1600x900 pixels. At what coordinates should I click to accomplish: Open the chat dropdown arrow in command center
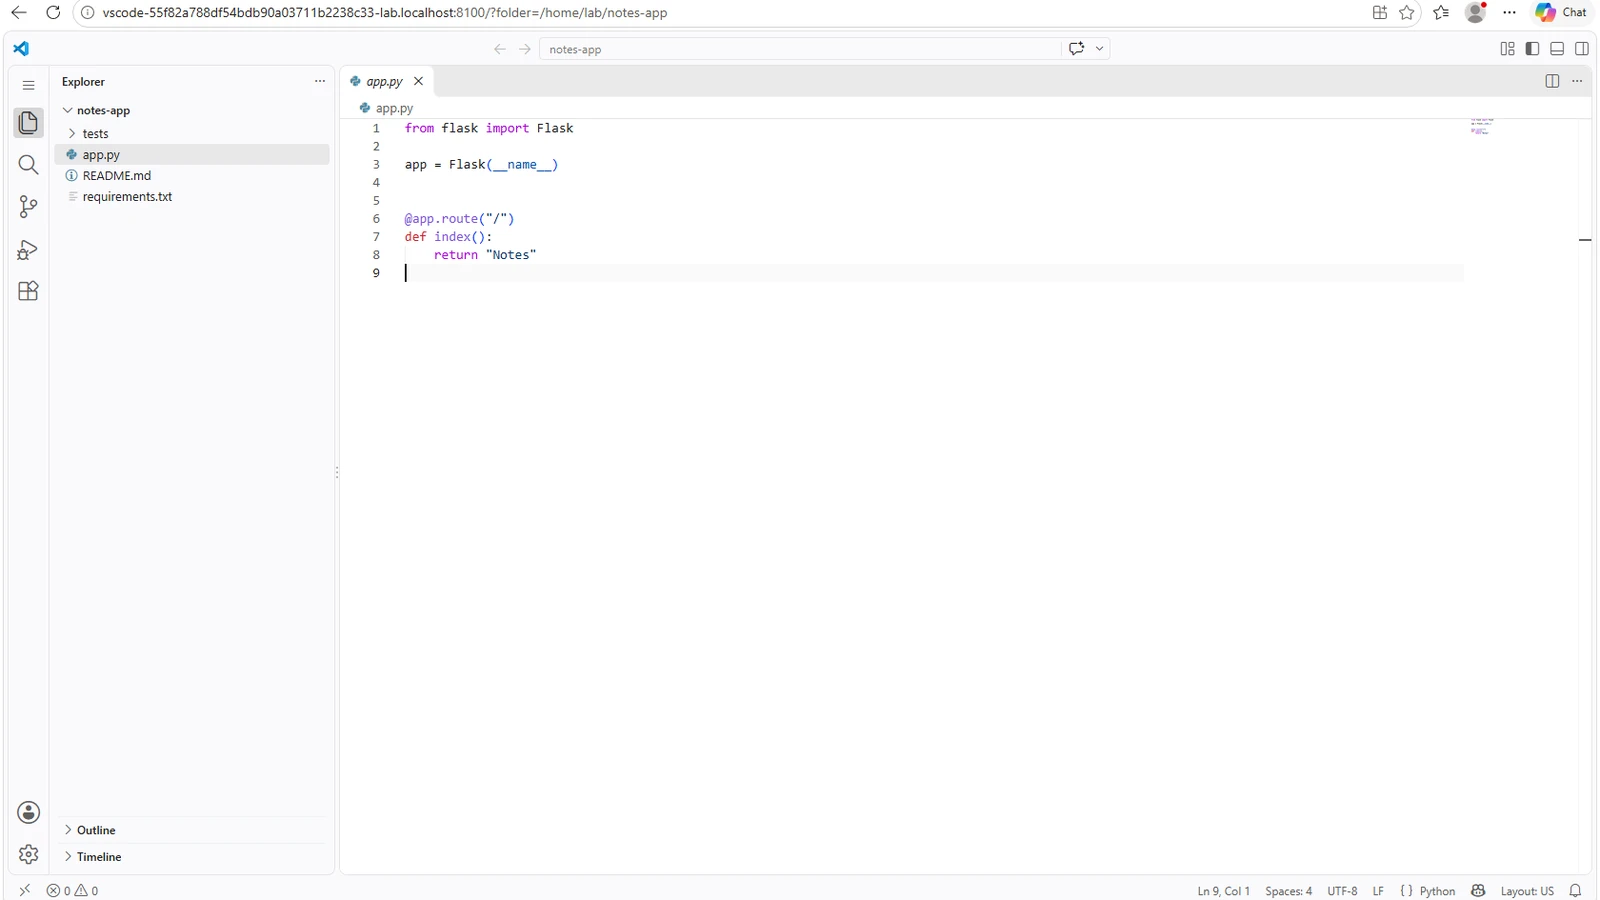coord(1099,48)
